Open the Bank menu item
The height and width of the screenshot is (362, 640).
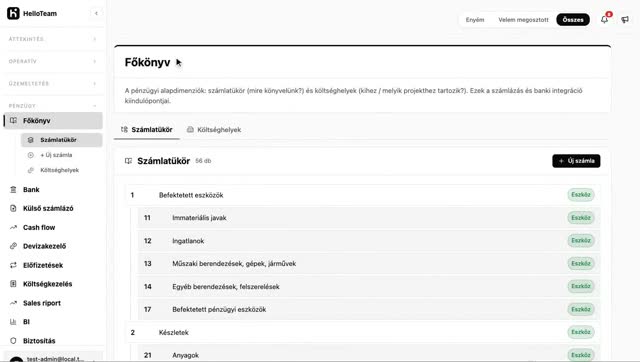[53, 190]
